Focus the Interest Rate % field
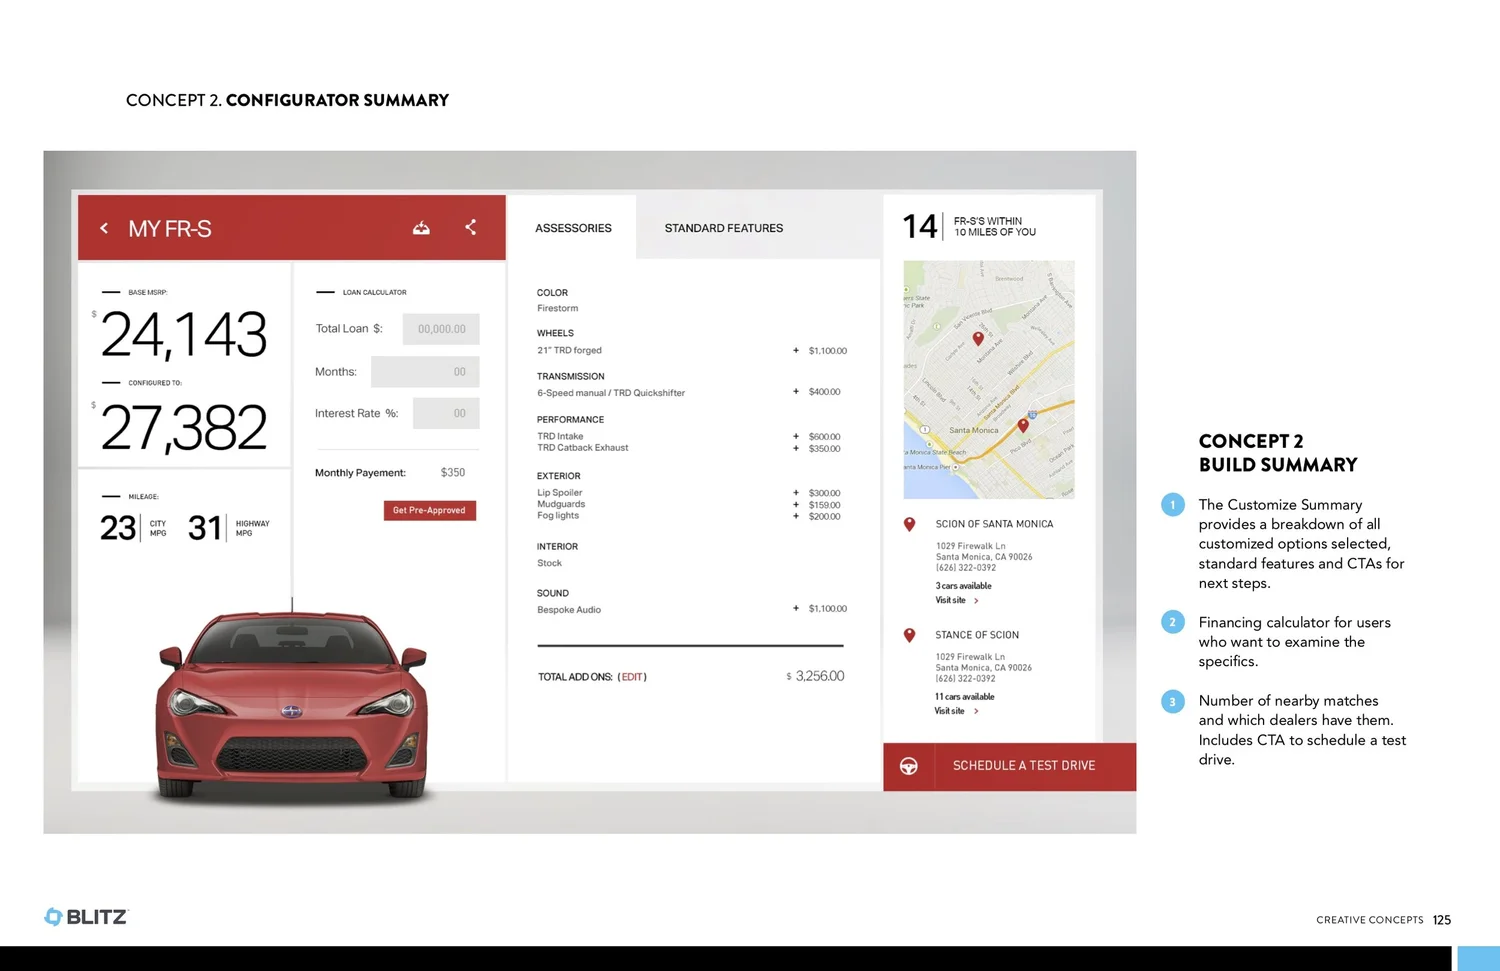This screenshot has width=1500, height=971. click(446, 413)
